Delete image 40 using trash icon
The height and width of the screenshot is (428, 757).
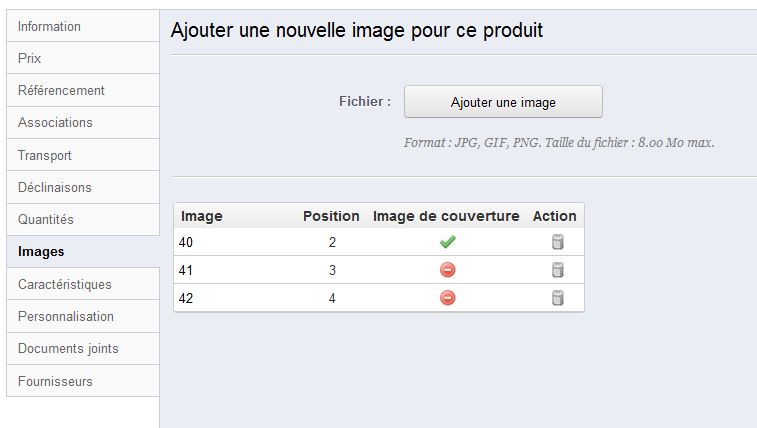pyautogui.click(x=558, y=242)
